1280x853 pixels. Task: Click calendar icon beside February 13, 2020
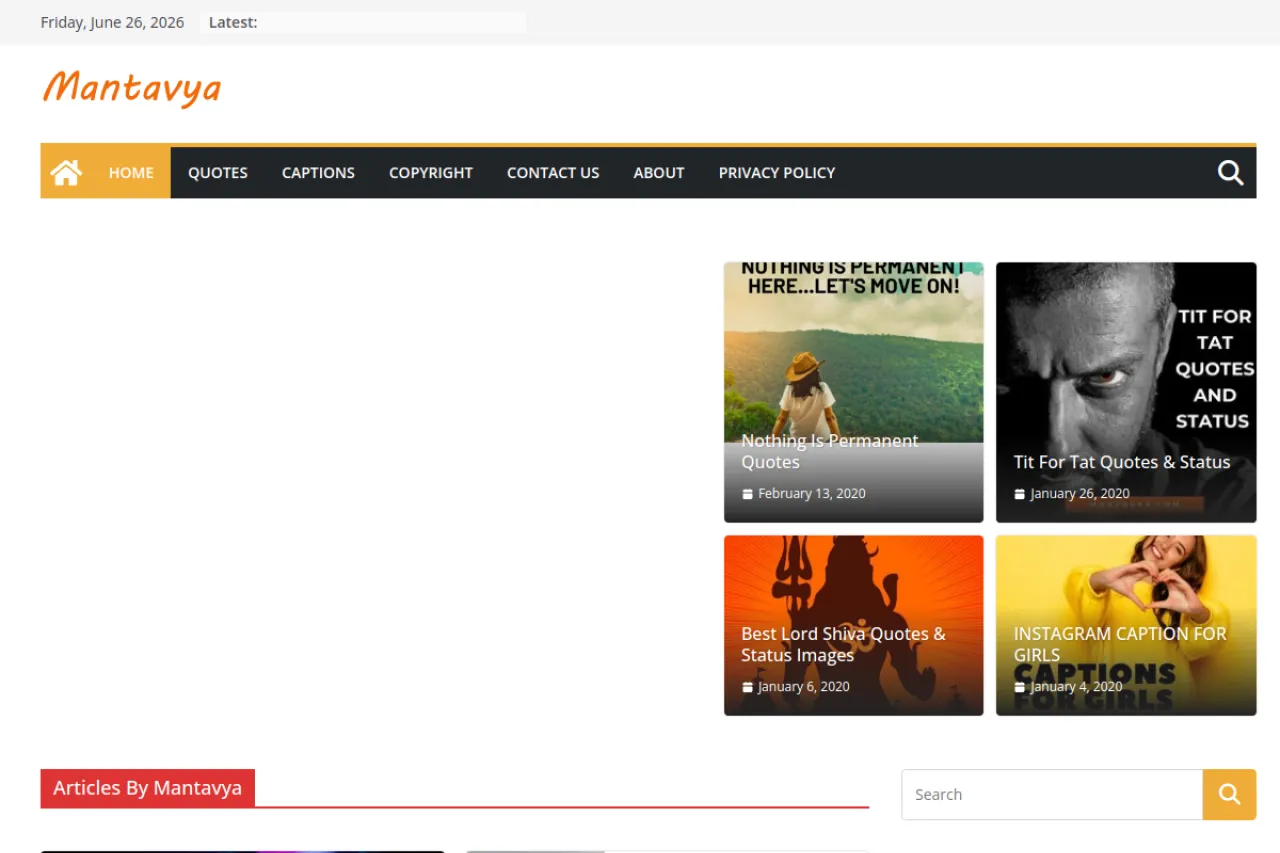(x=747, y=494)
